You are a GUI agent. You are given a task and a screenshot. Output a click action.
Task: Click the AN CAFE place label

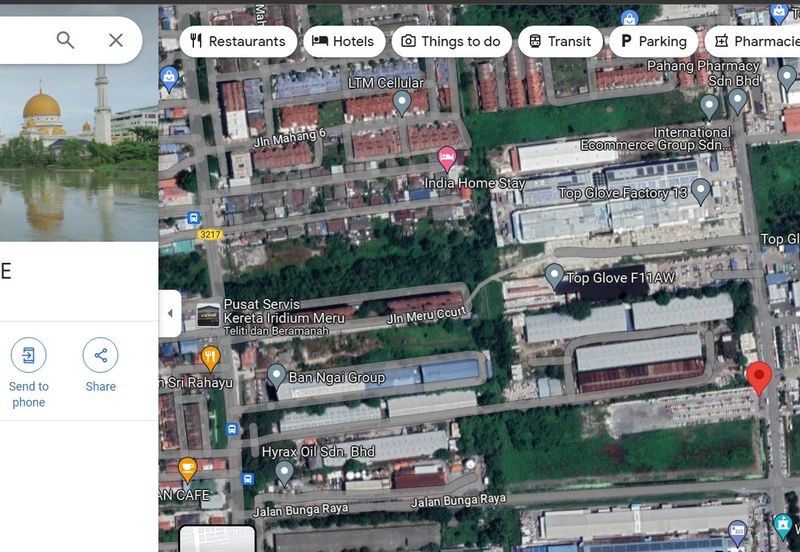[x=184, y=495]
